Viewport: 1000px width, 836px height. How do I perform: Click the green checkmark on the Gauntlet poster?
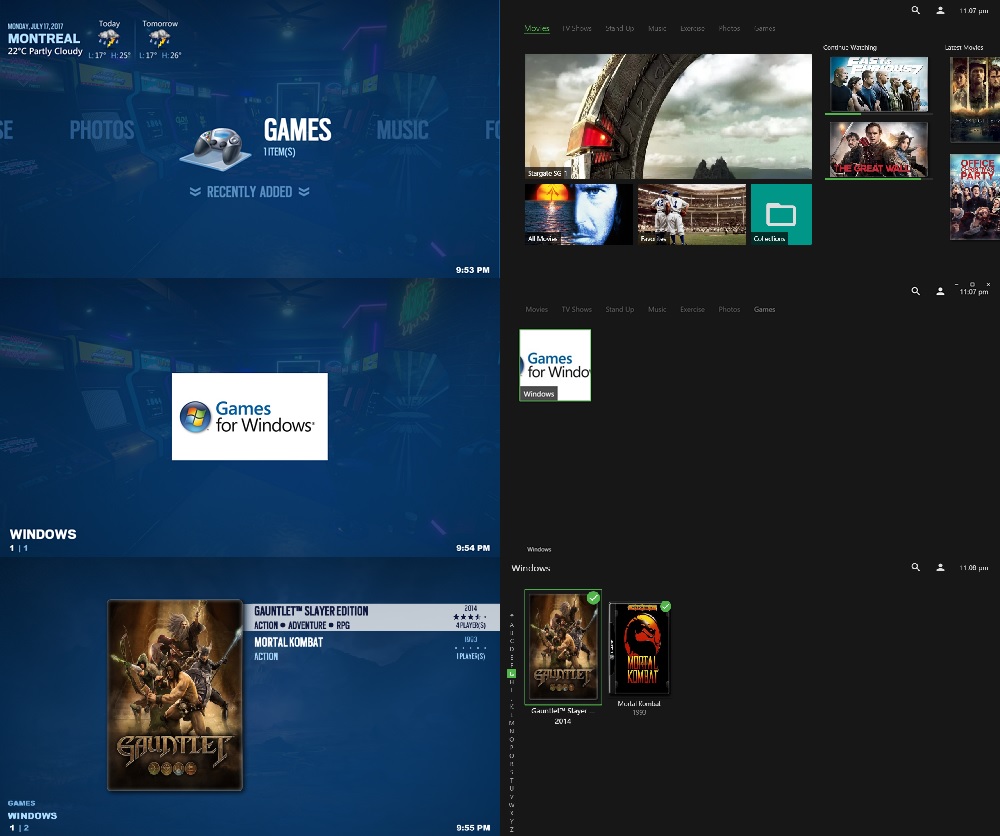(x=593, y=598)
